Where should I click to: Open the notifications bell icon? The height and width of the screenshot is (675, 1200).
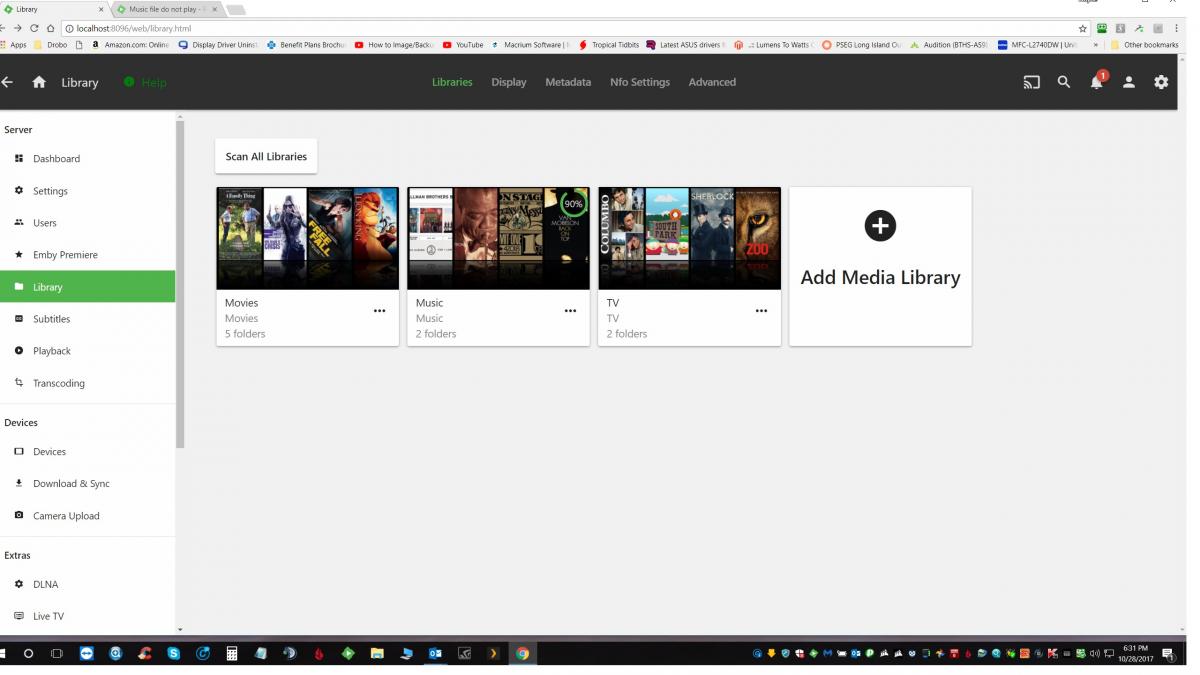(1096, 83)
